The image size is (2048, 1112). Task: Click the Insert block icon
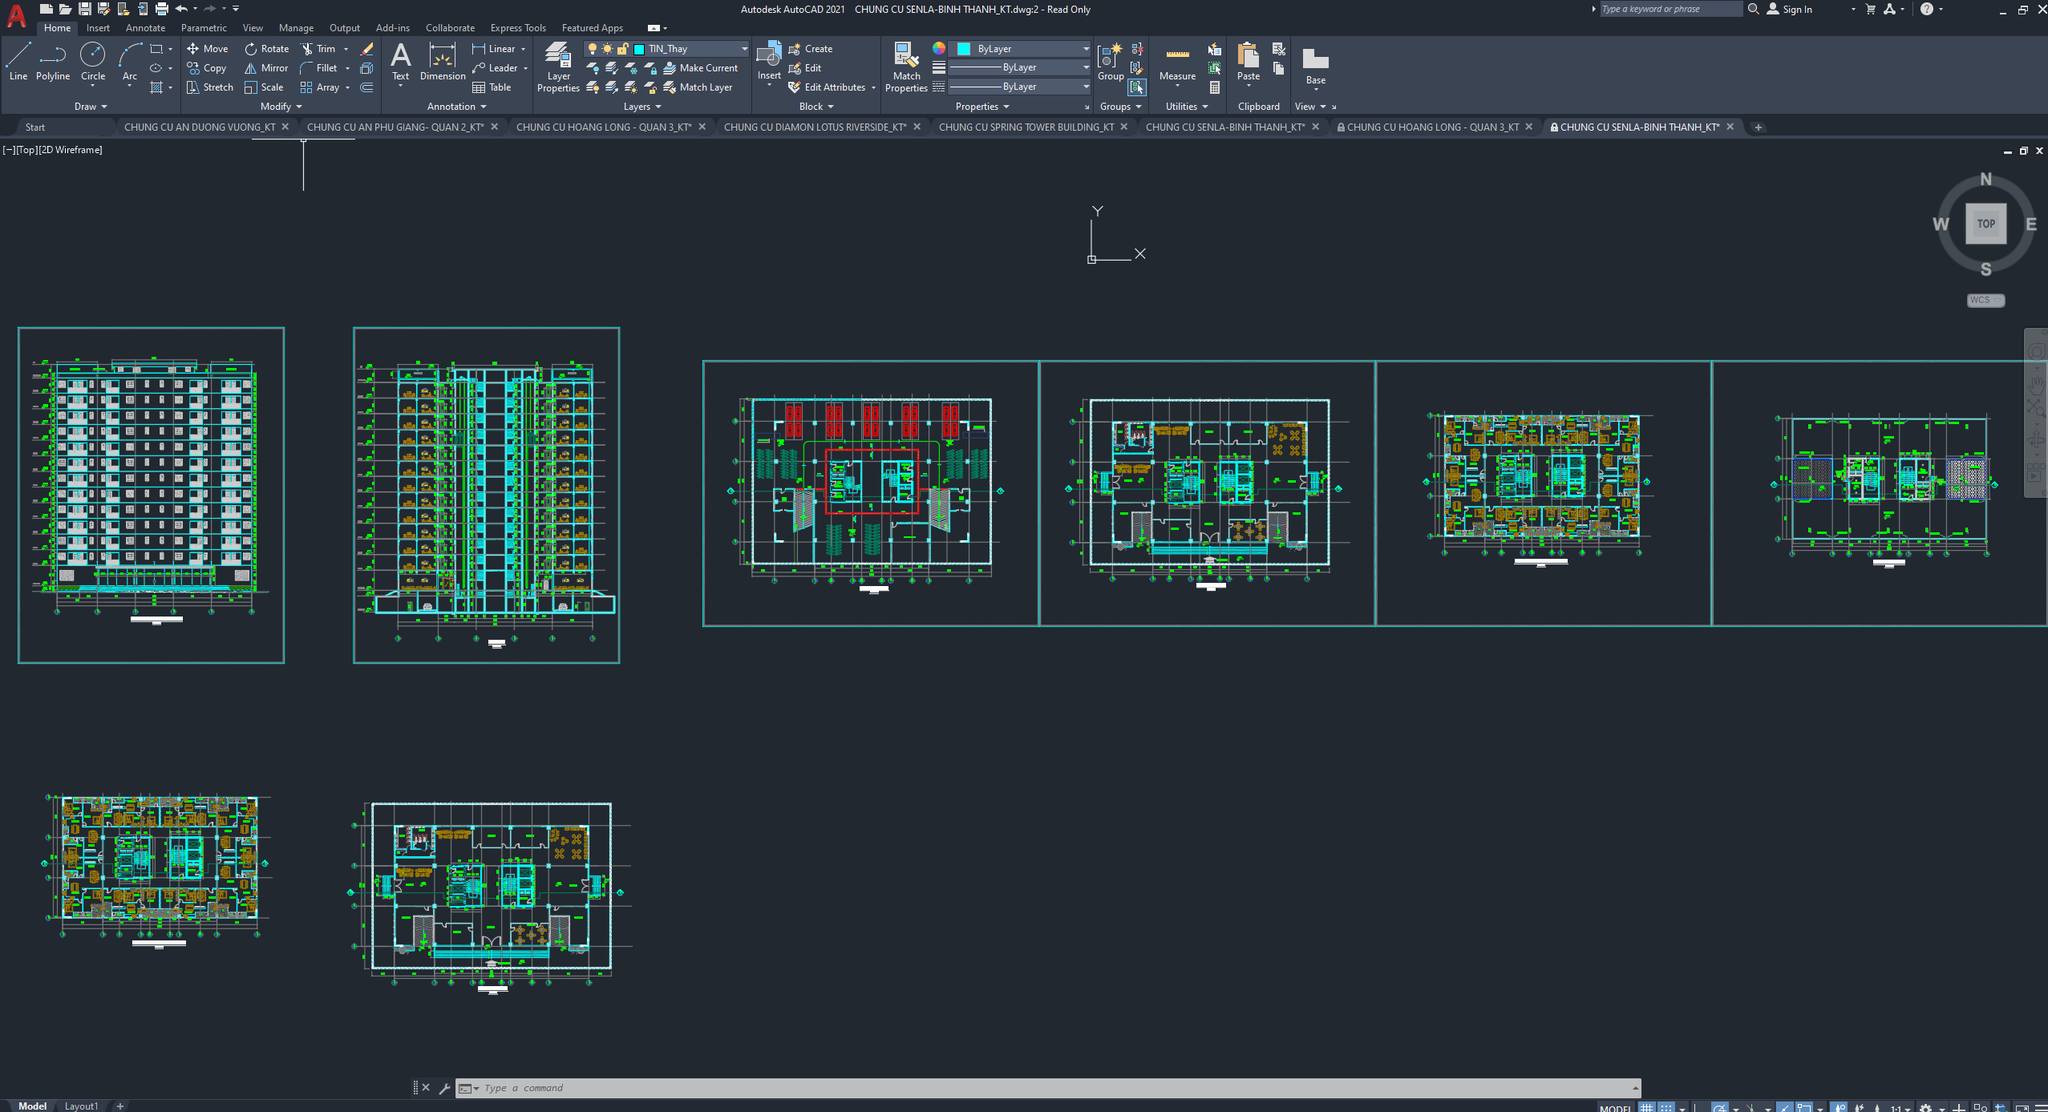pos(768,56)
